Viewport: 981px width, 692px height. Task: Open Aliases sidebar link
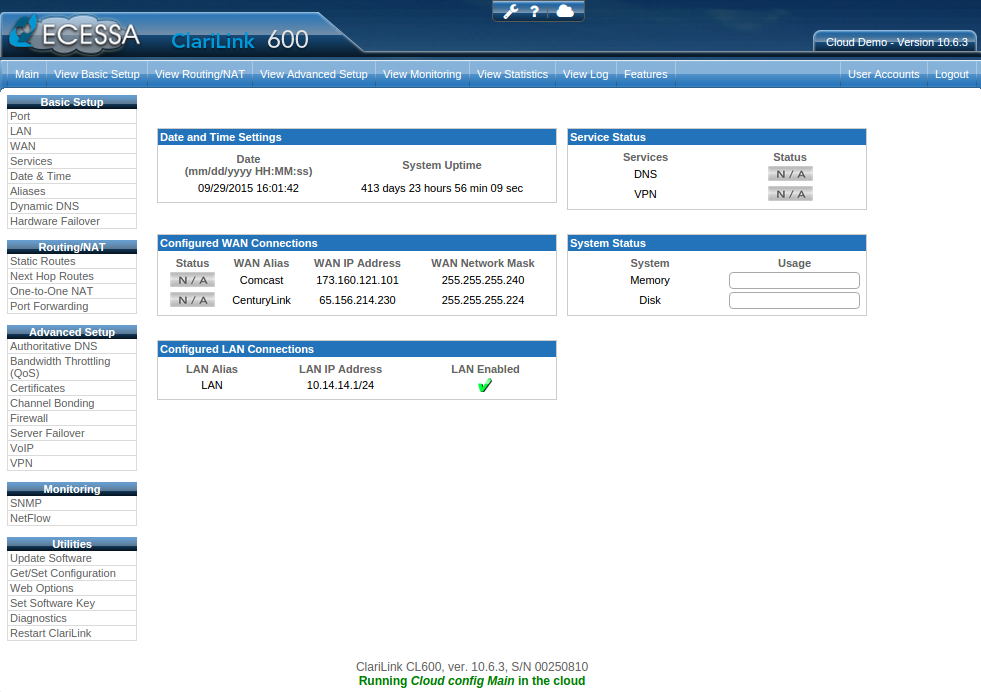pyautogui.click(x=72, y=191)
